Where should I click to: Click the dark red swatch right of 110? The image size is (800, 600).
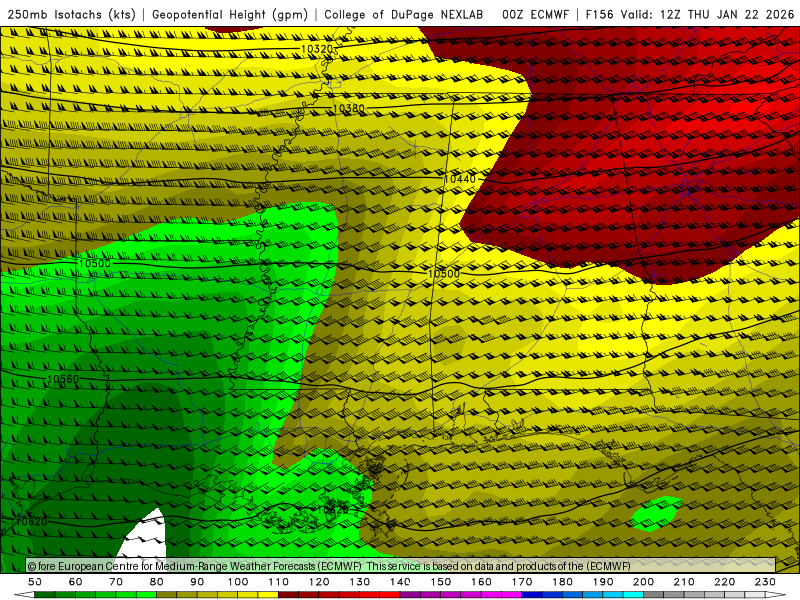point(289,595)
